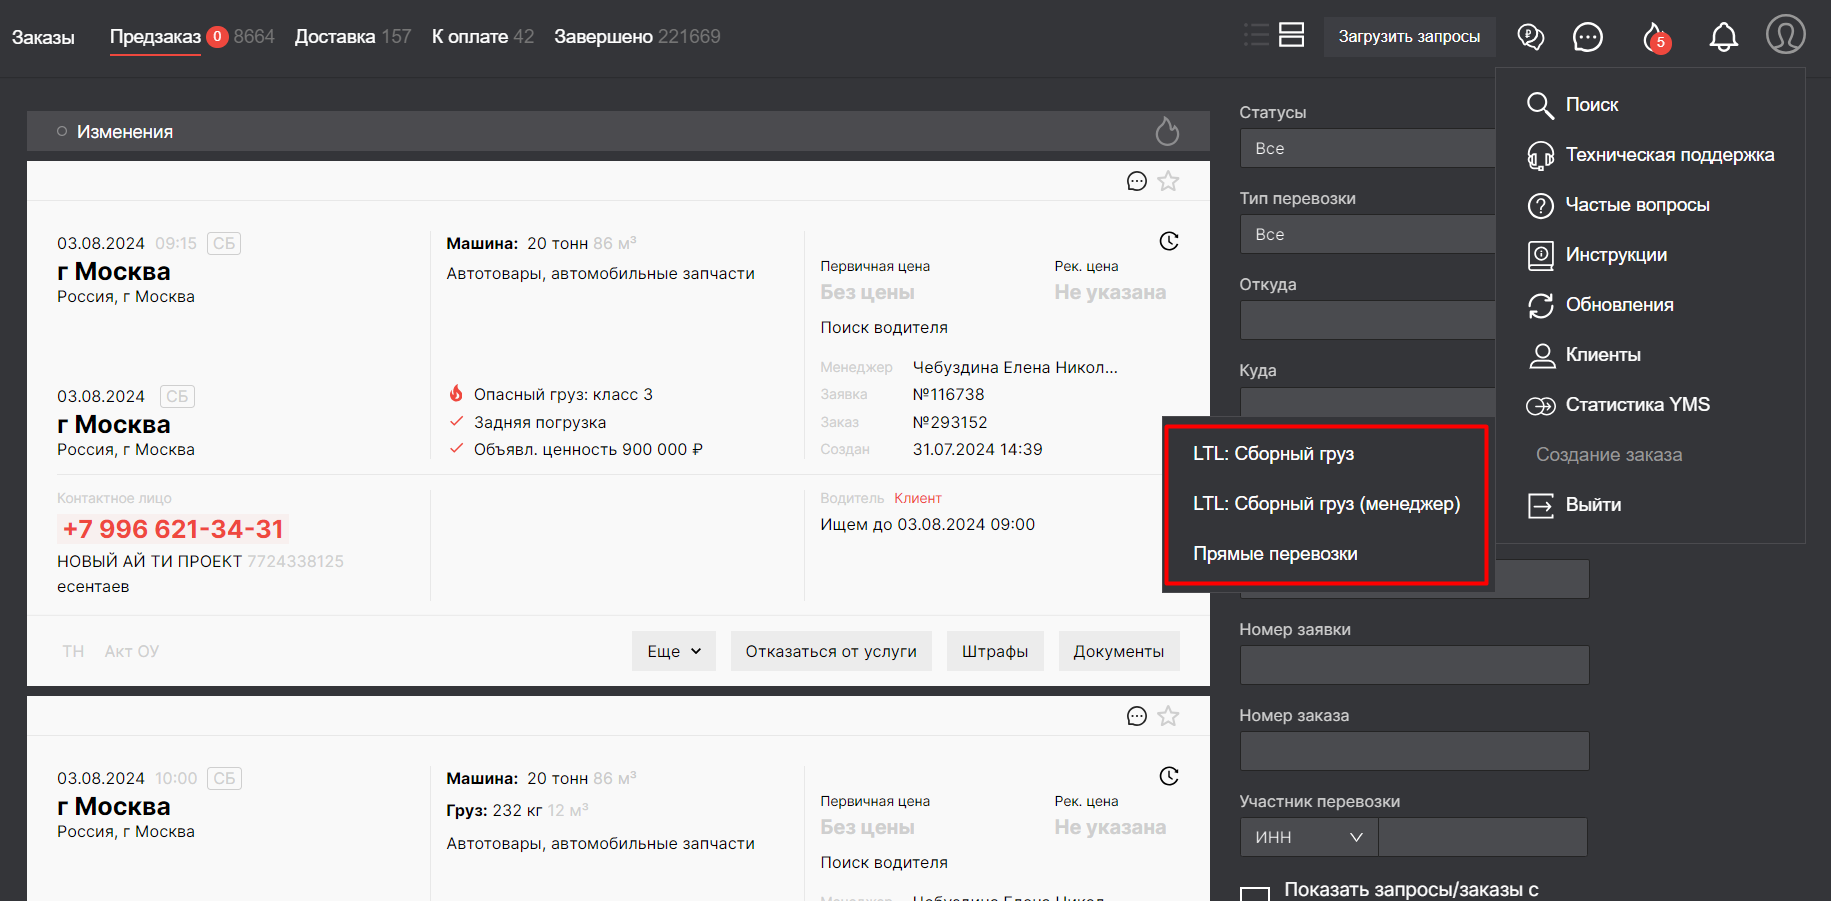Tick the Показать запросы/заказы checkbox
Screen dimensions: 1831x901
pos(1254,892)
